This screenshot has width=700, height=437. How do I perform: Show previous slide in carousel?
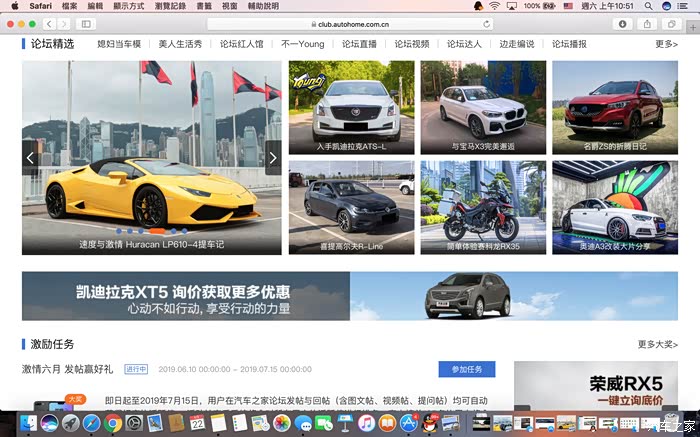(30, 157)
